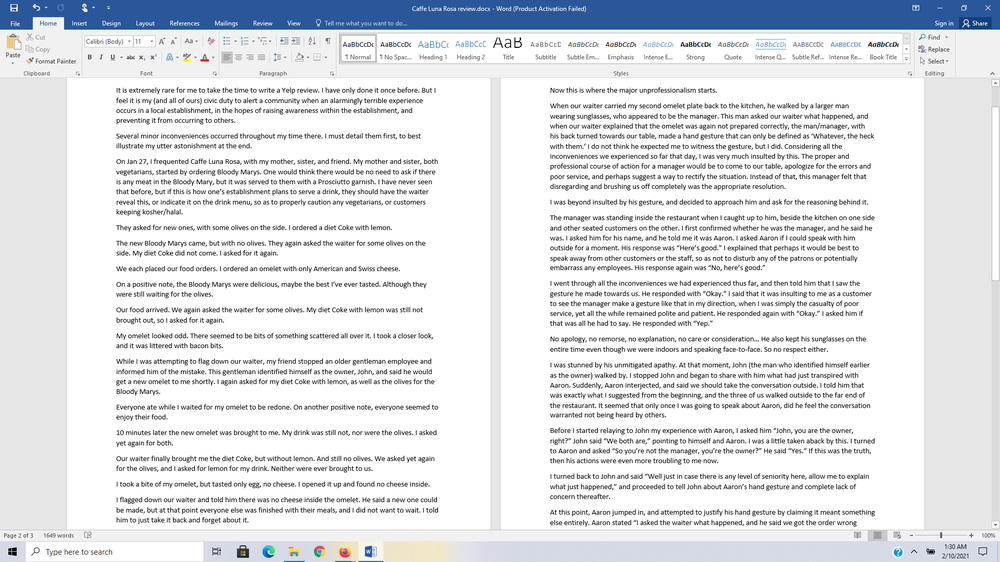Click the red font color swatch
Screen dimensions: 1000x562
203,58
